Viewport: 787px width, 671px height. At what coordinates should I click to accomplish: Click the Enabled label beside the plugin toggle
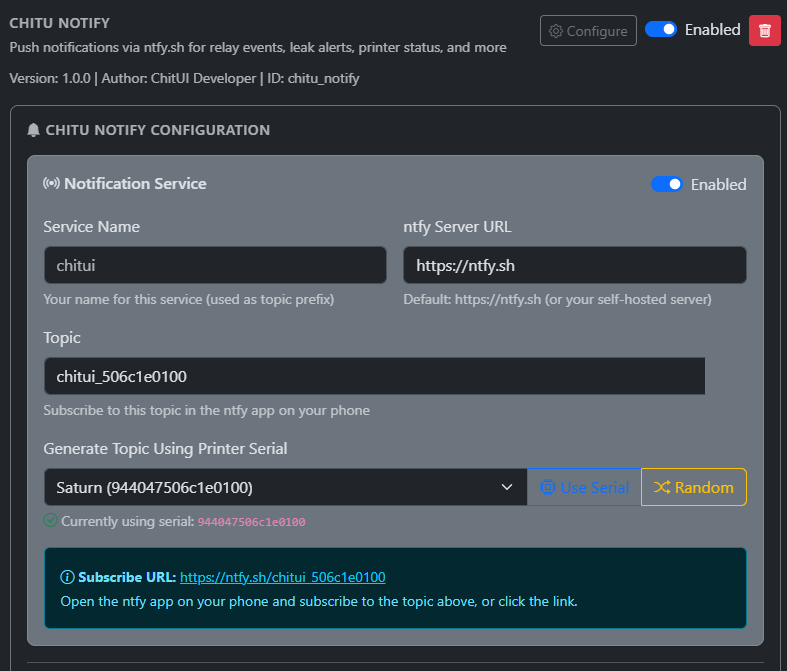pos(712,30)
